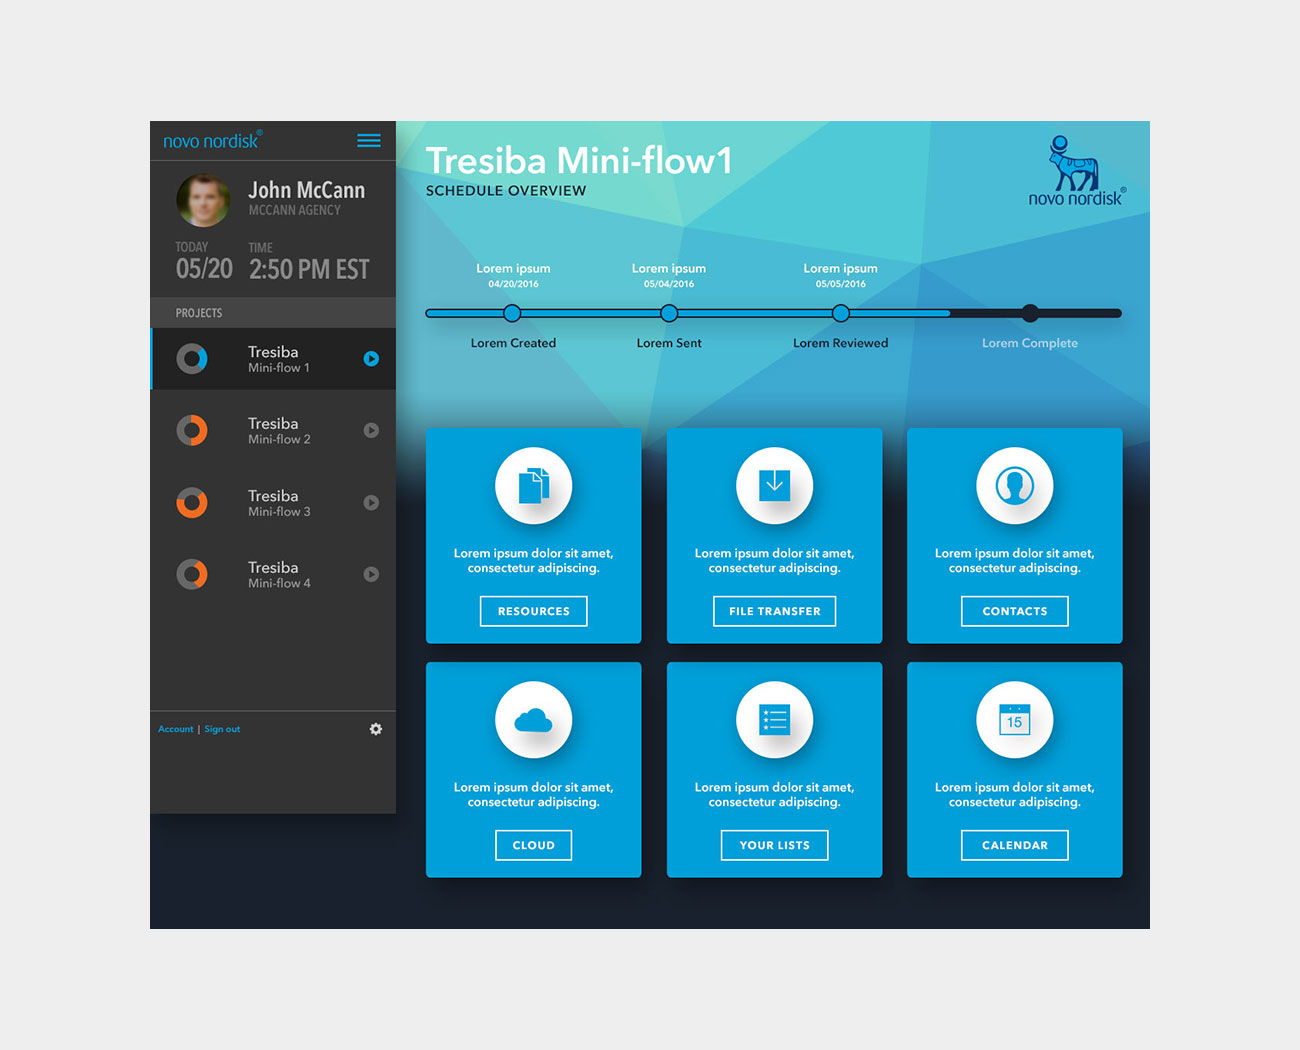This screenshot has width=1300, height=1050.
Task: Click the download icon on File Transfer card
Action: (775, 485)
